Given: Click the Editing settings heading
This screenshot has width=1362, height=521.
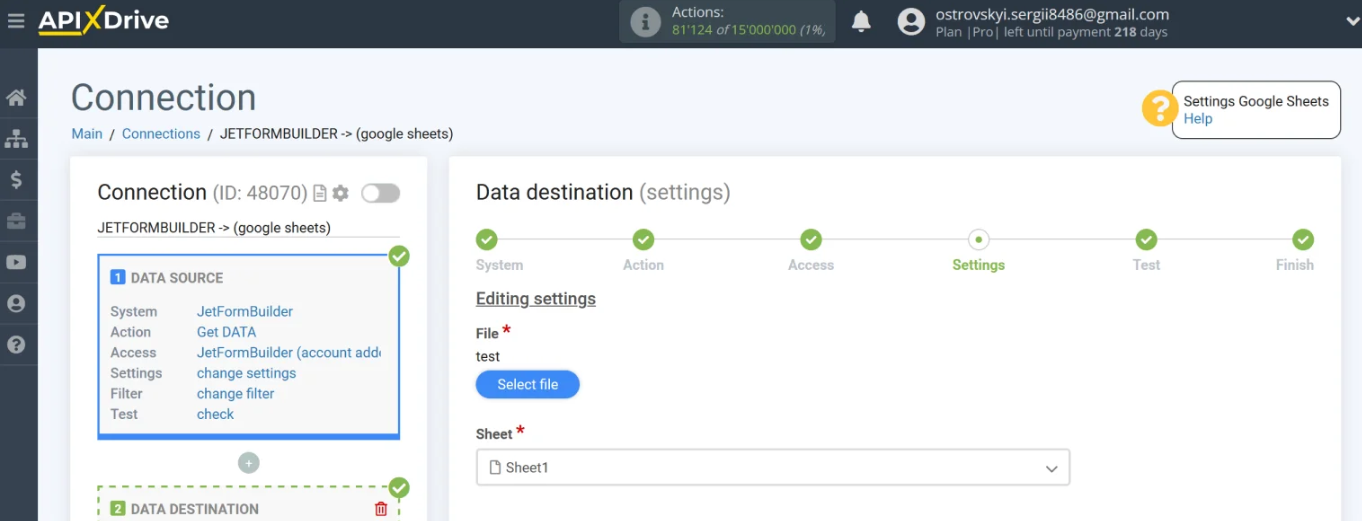Looking at the screenshot, I should pyautogui.click(x=536, y=299).
